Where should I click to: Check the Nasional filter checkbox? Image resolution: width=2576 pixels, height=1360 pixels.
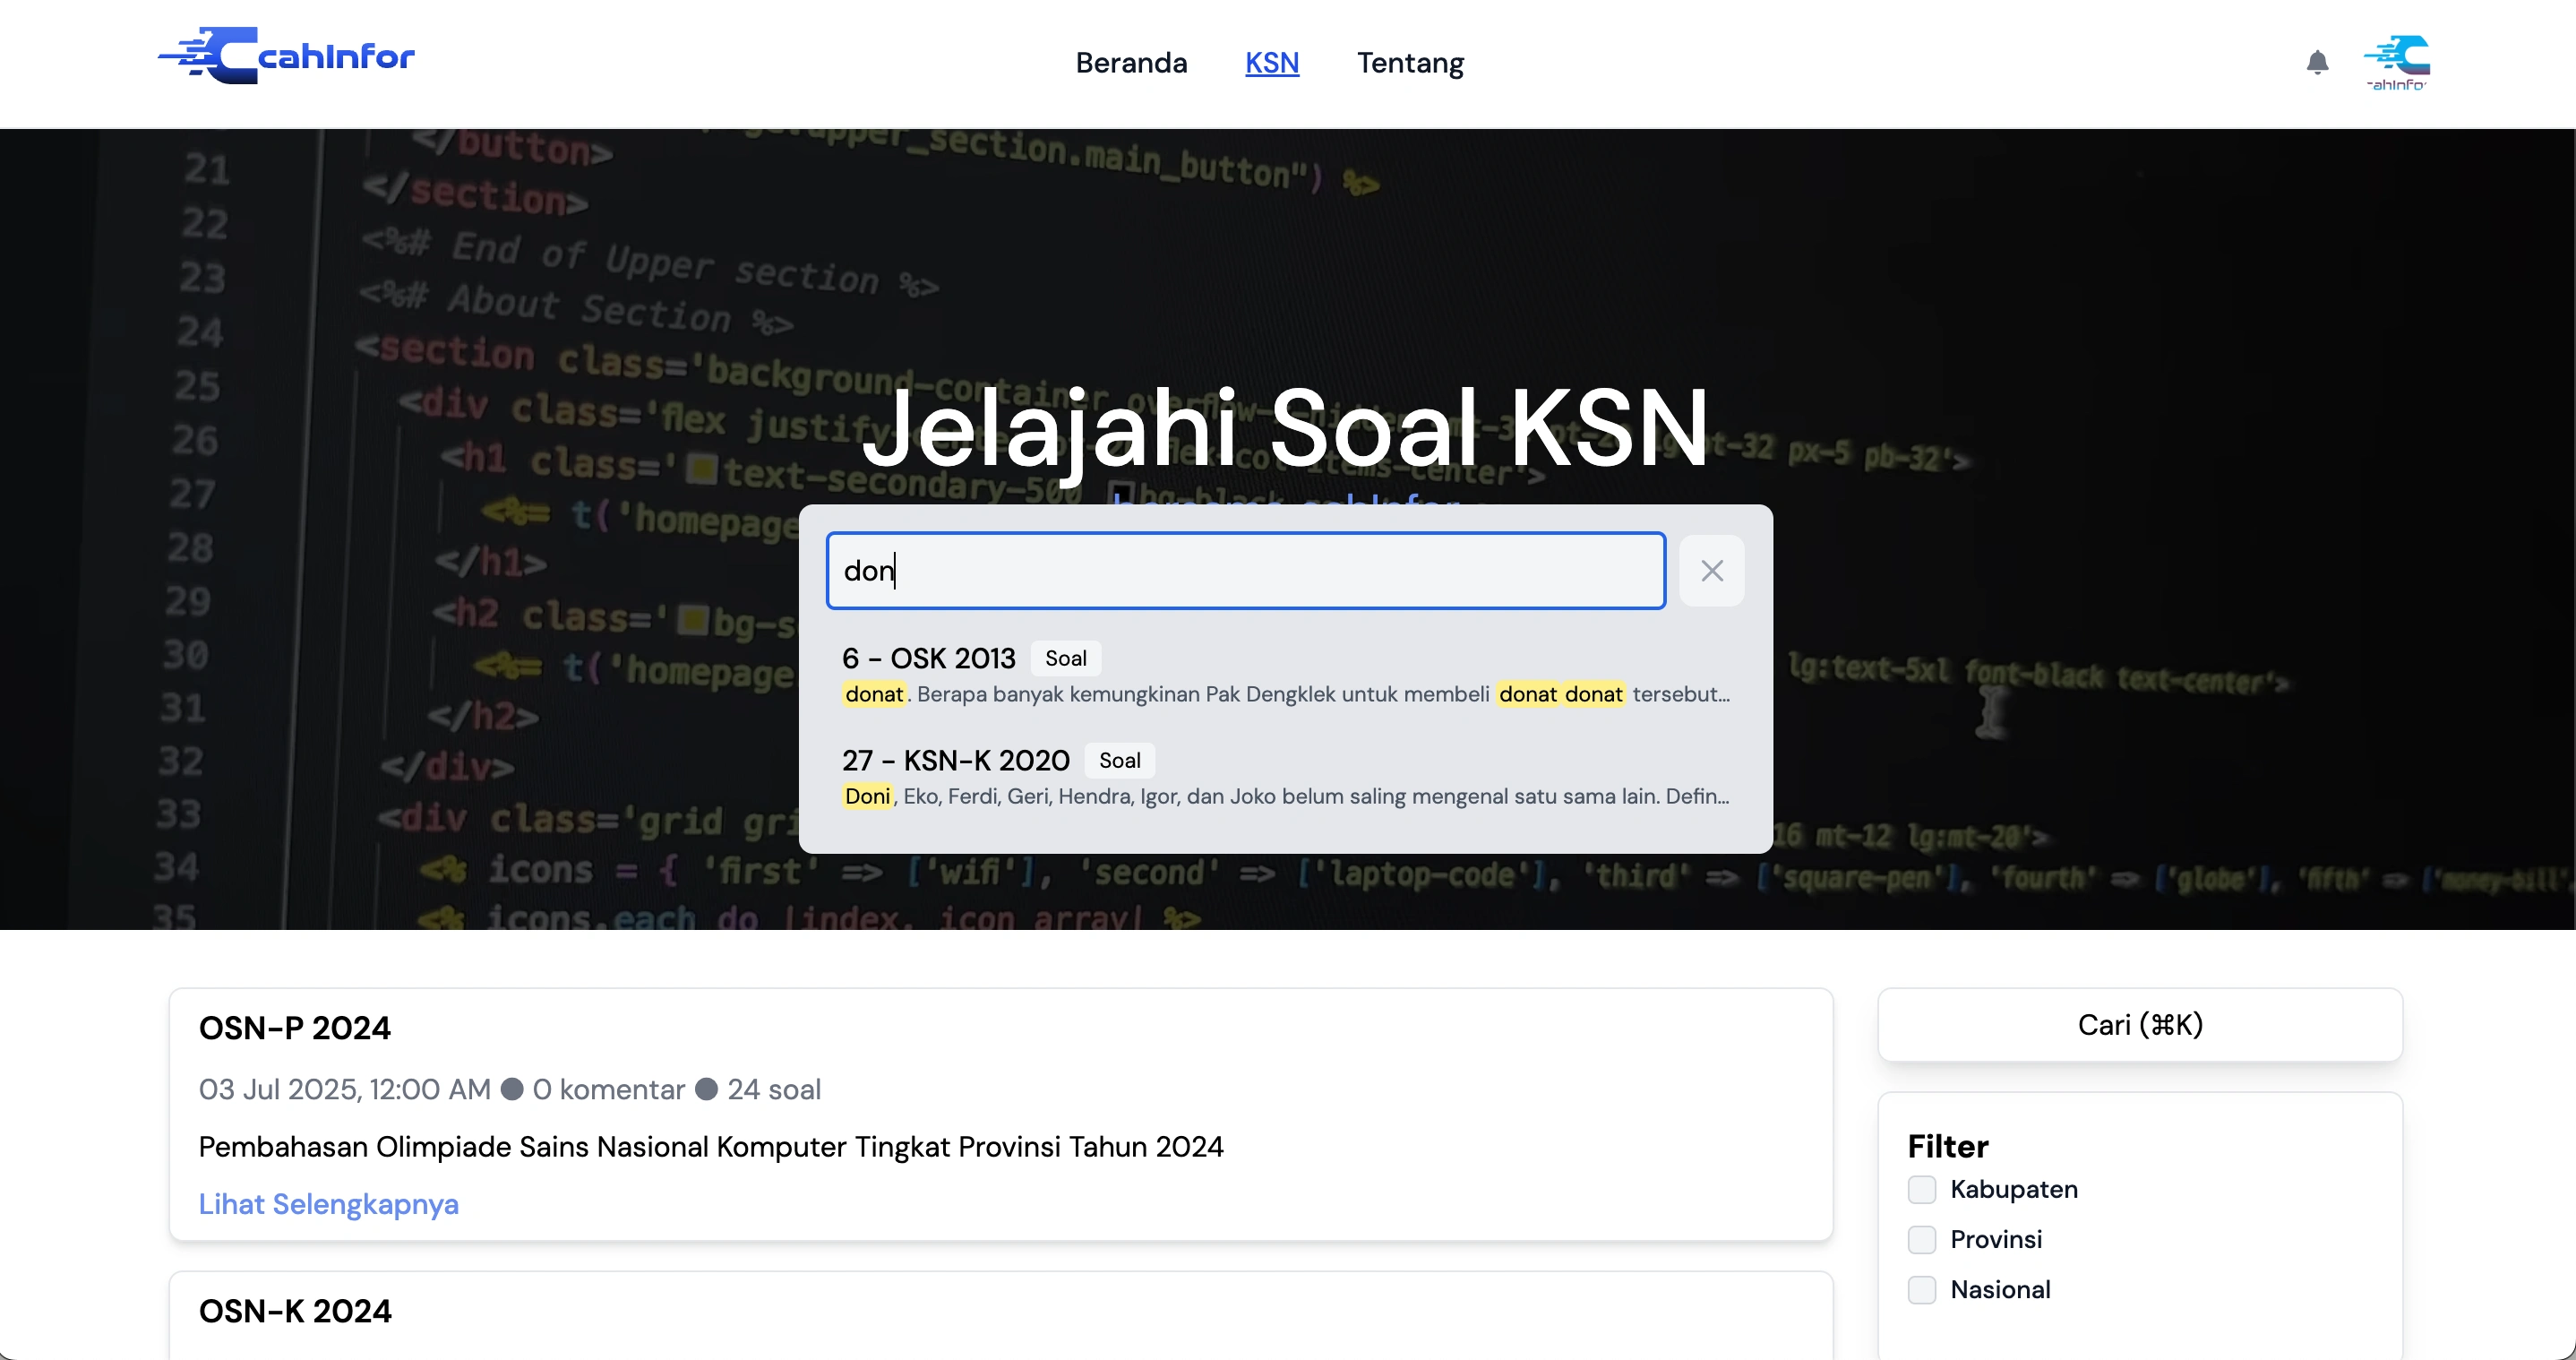1921,1289
